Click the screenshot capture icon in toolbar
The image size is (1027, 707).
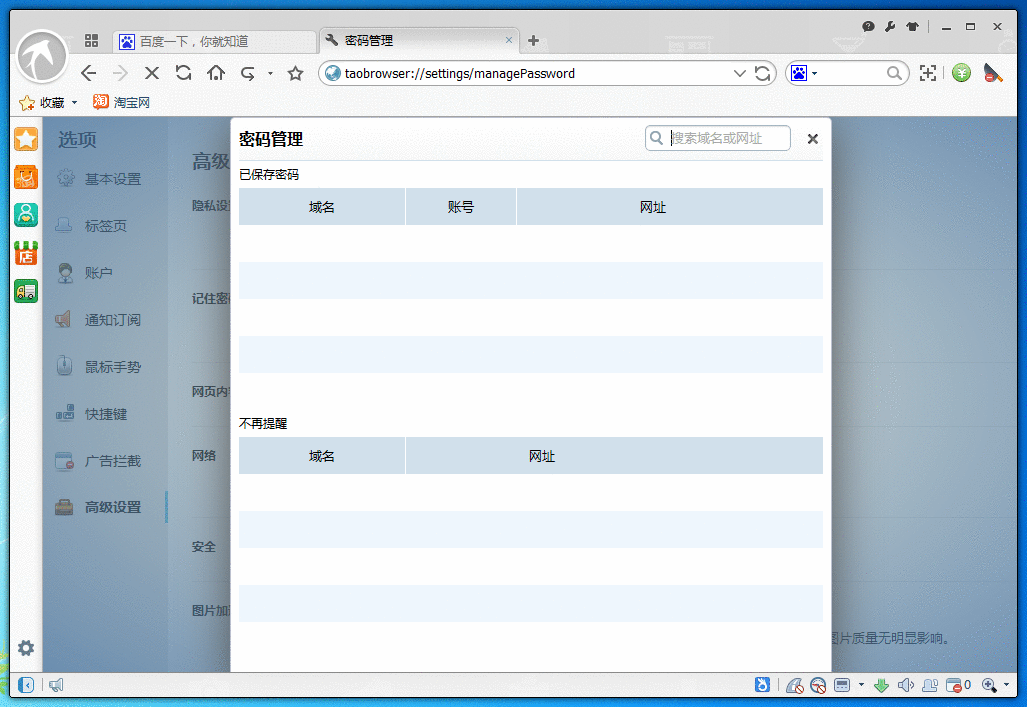point(928,73)
